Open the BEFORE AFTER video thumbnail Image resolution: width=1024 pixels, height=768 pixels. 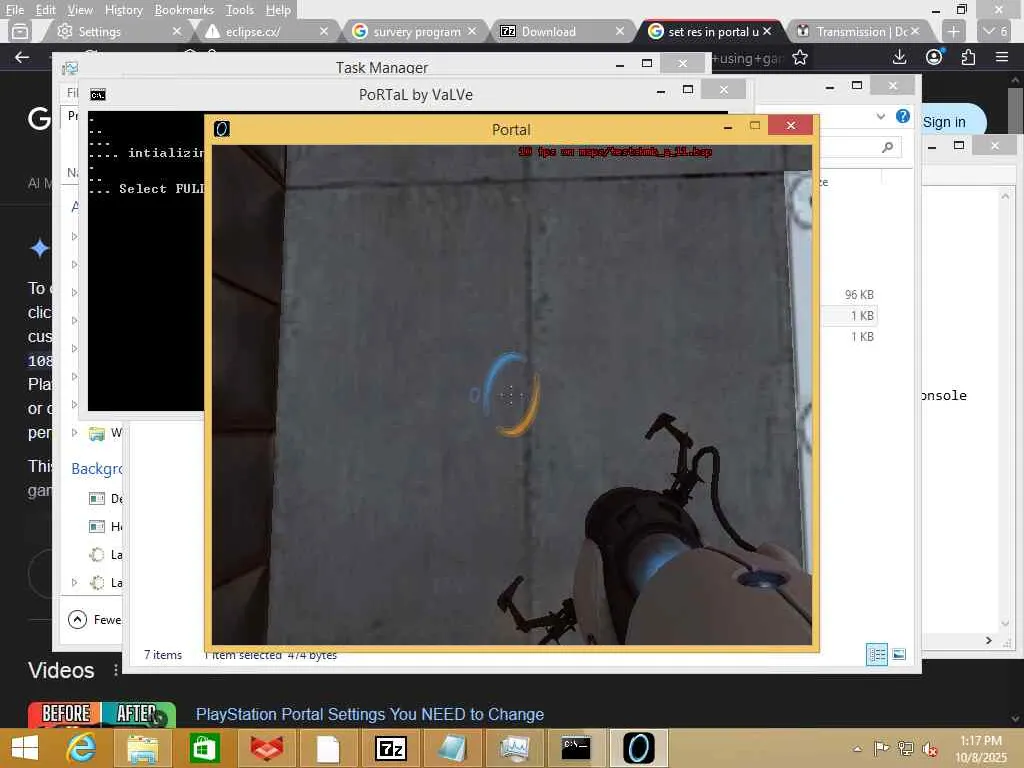[x=101, y=714]
